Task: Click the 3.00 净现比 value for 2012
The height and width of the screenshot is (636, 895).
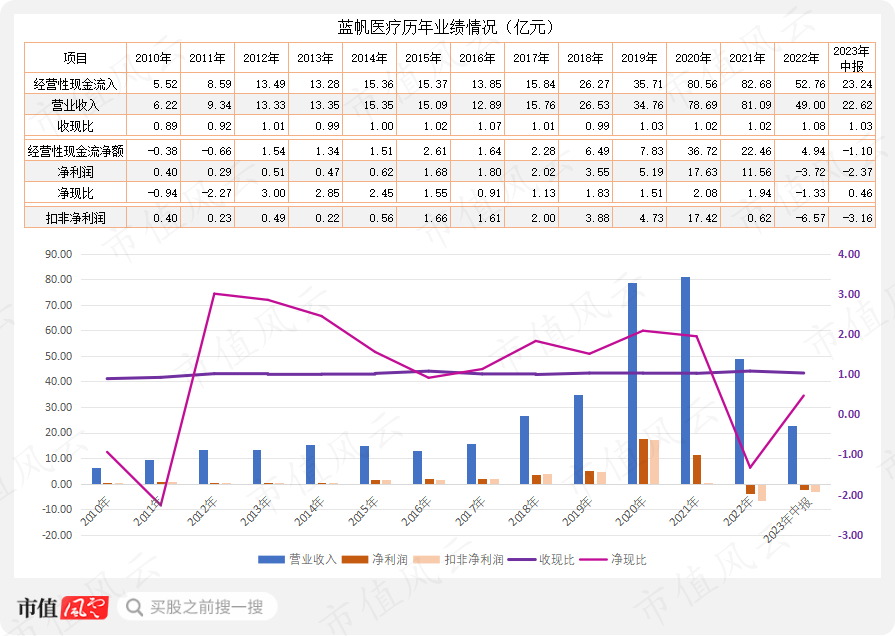Action: click(273, 193)
